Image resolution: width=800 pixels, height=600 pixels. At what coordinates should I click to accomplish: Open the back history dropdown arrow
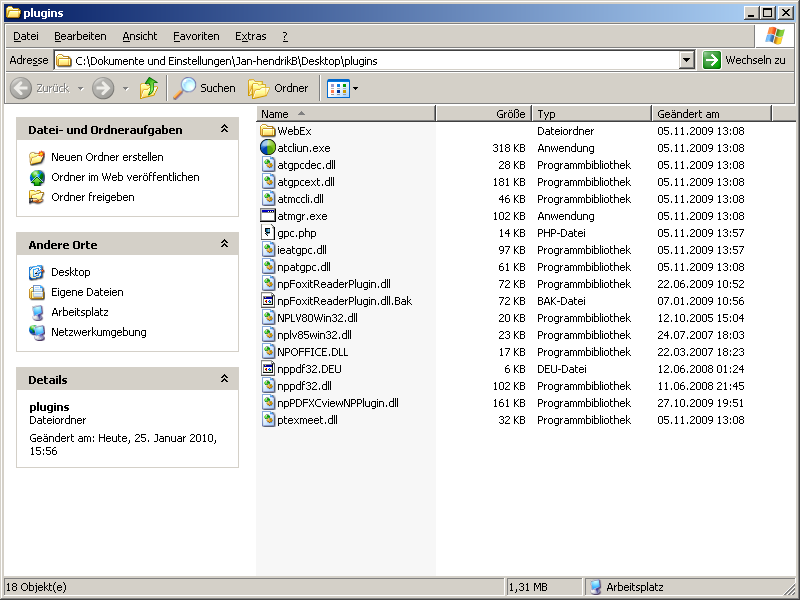[80, 88]
